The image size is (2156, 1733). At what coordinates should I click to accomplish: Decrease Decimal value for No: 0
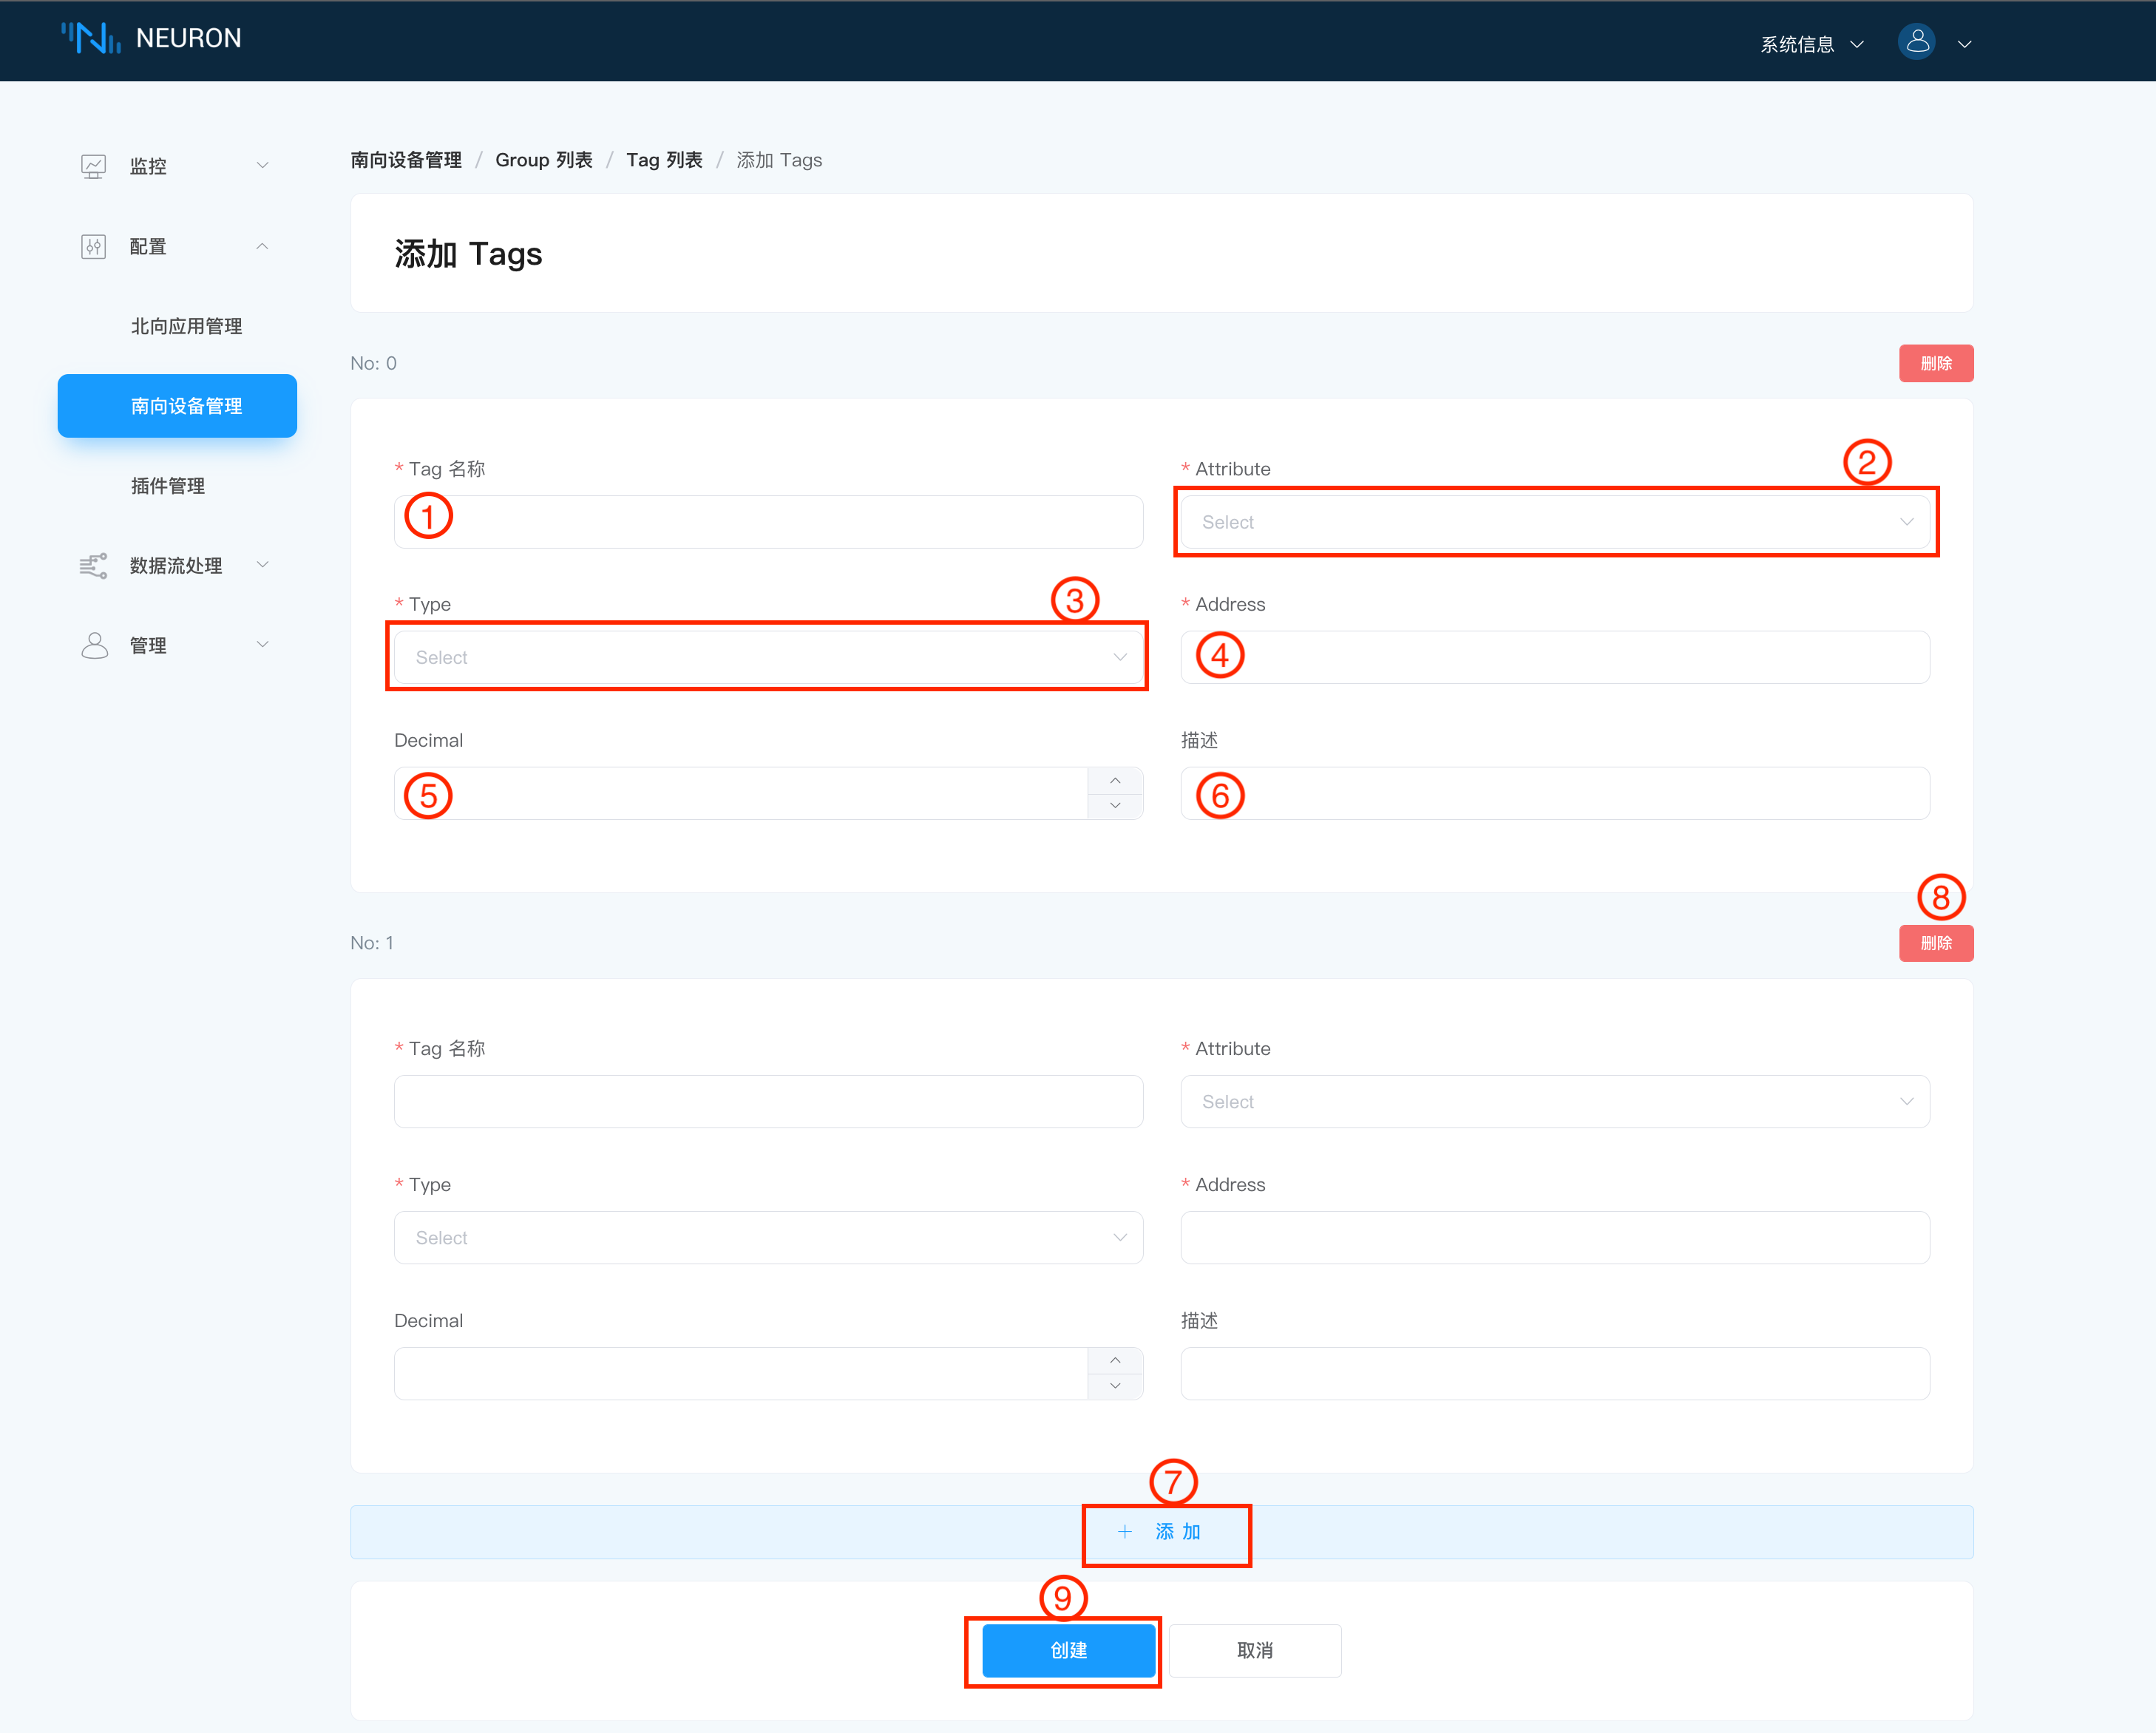(x=1115, y=807)
